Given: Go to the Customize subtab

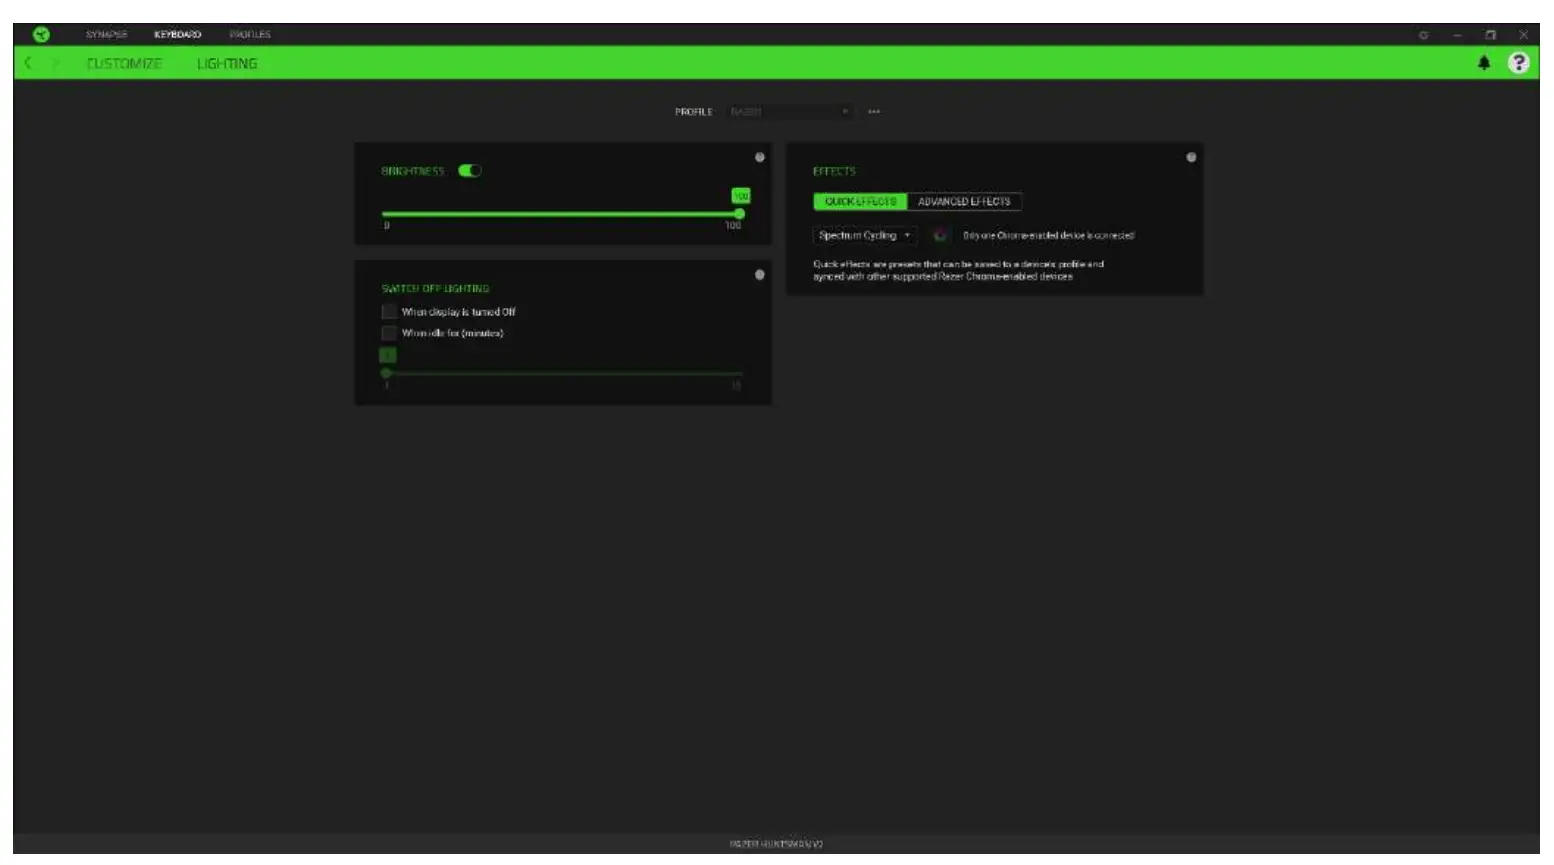Looking at the screenshot, I should pos(124,63).
